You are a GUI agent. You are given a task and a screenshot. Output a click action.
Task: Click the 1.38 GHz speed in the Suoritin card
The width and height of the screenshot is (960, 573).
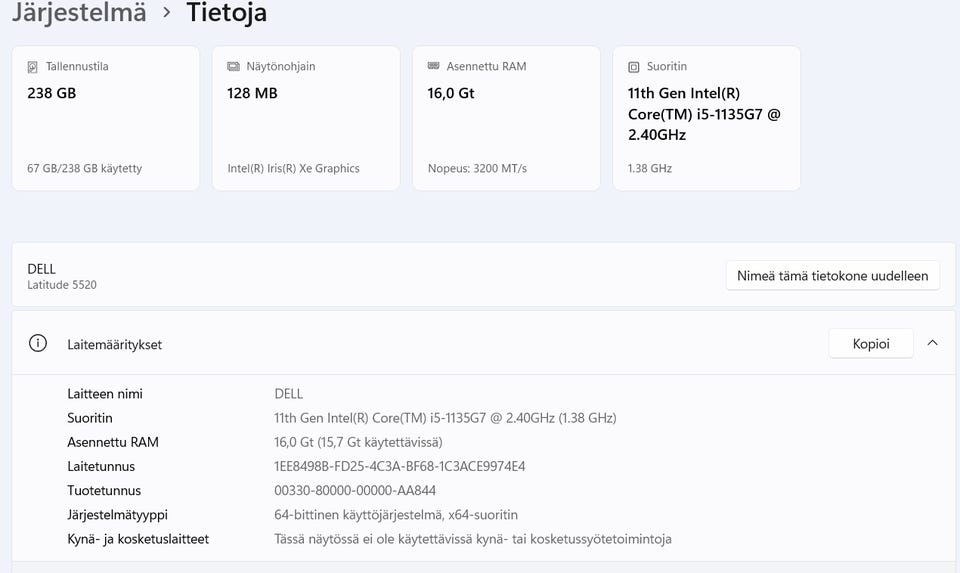point(649,168)
